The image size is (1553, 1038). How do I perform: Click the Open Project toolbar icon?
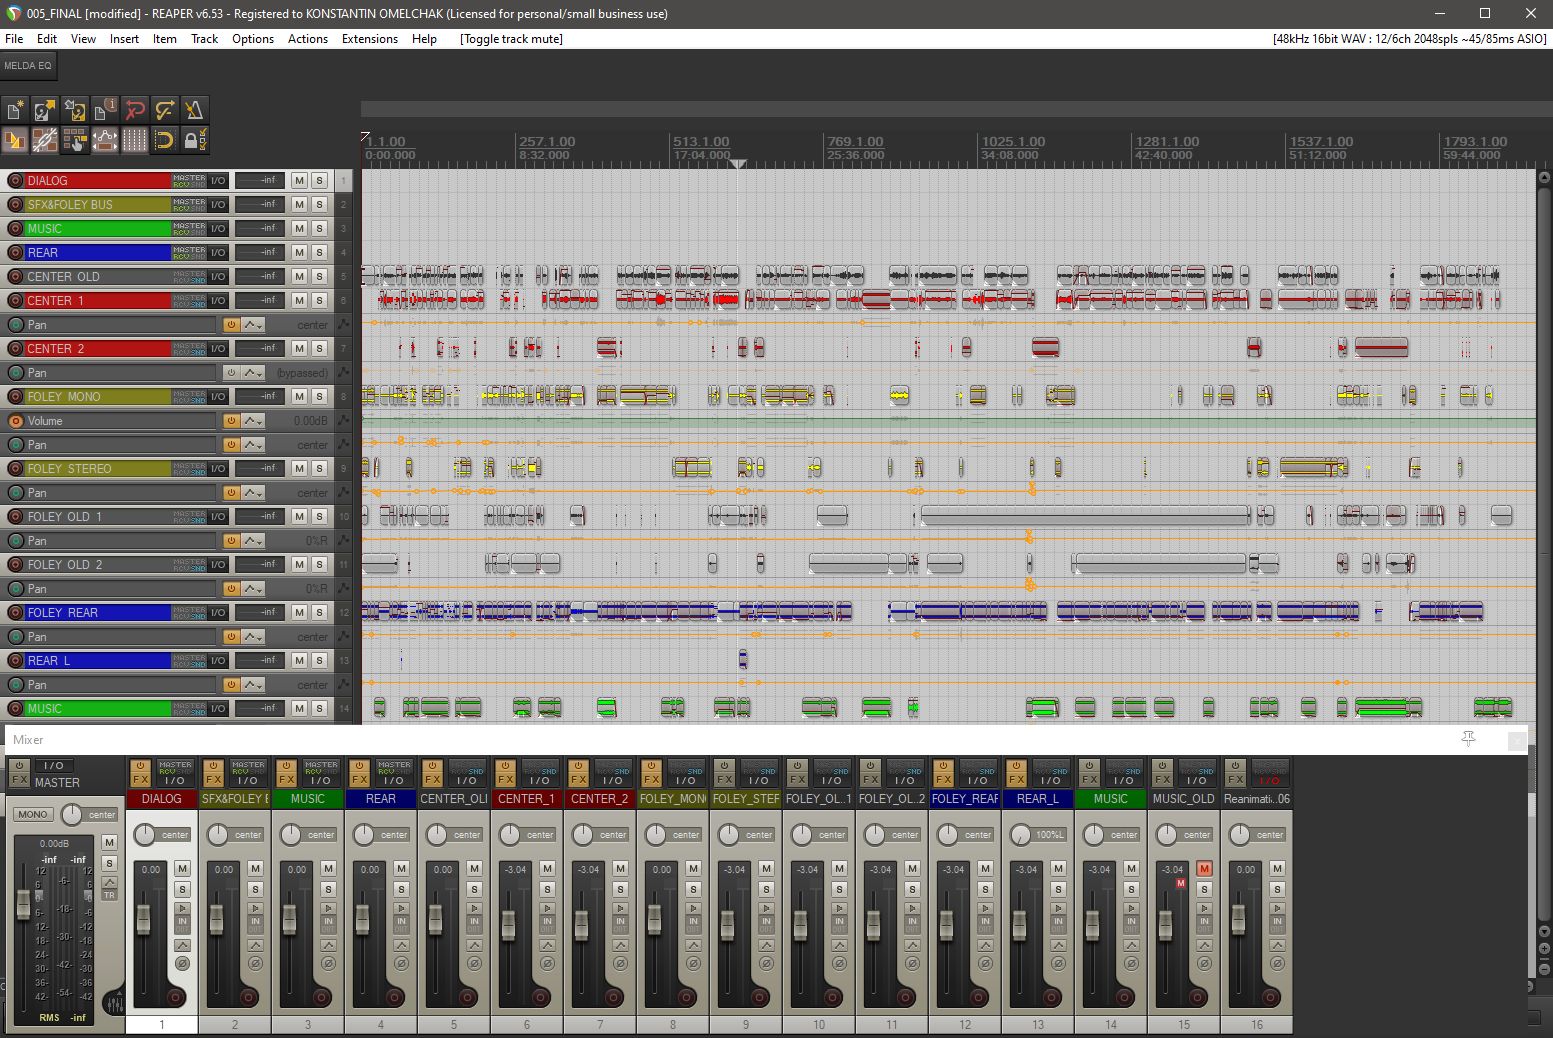(45, 110)
